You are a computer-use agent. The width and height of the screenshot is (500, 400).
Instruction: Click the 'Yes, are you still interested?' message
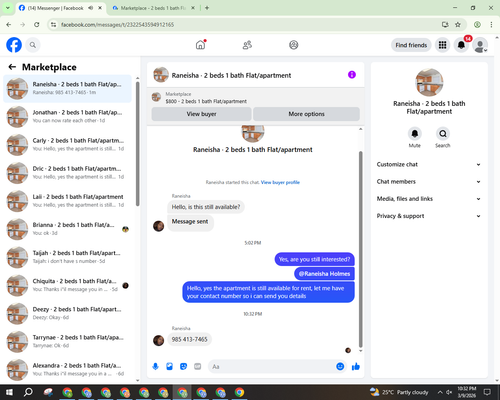[314, 259]
